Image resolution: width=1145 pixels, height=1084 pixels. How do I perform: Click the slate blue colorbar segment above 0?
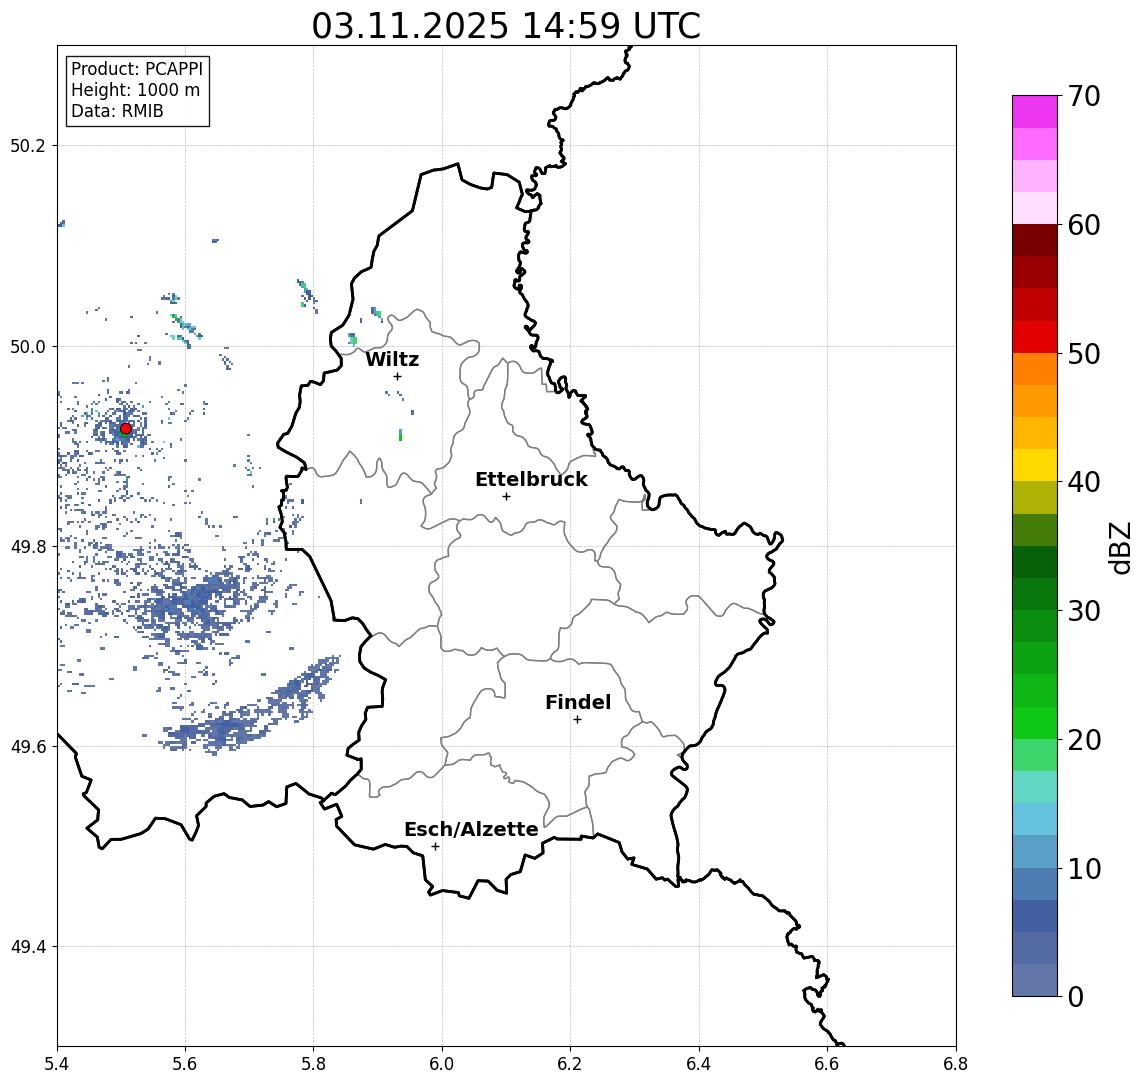coord(1035,980)
